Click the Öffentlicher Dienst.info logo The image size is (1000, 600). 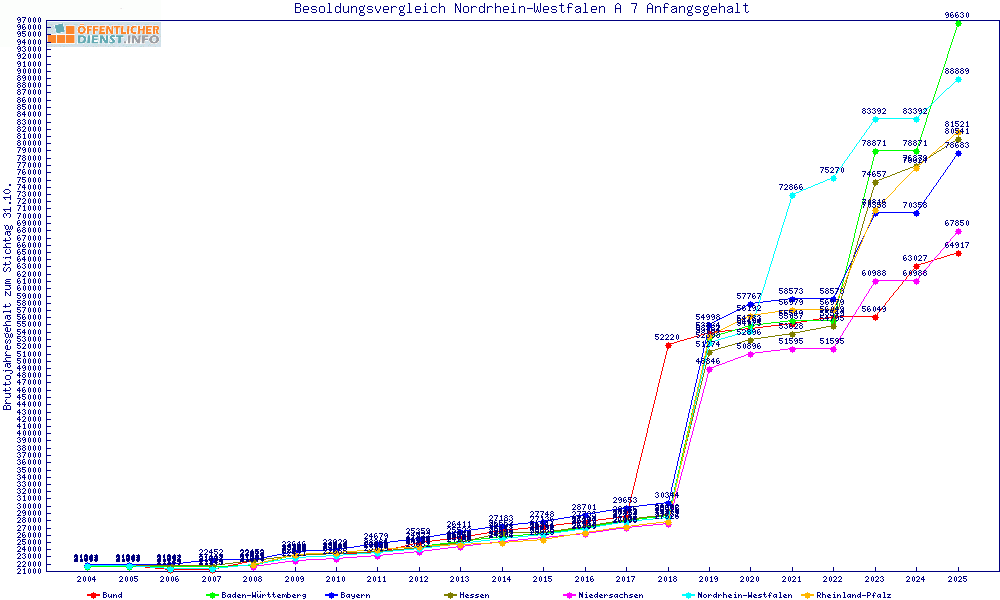coord(103,34)
